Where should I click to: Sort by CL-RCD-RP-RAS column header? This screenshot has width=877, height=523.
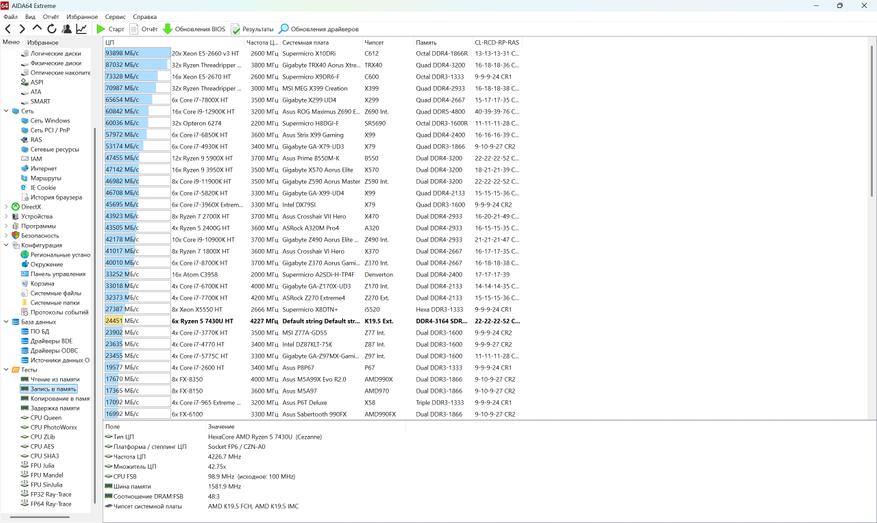pyautogui.click(x=498, y=43)
